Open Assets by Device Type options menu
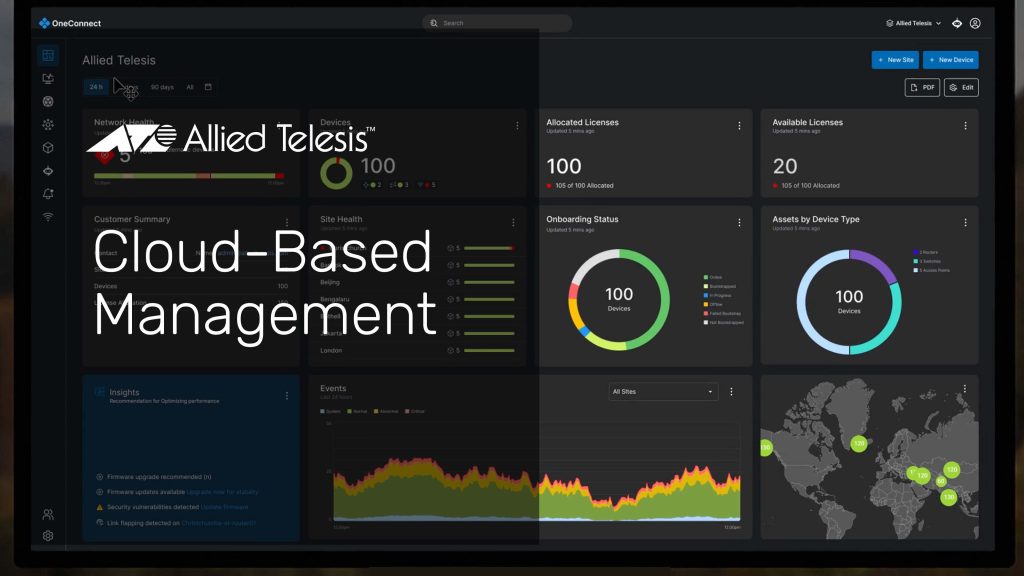 [965, 223]
